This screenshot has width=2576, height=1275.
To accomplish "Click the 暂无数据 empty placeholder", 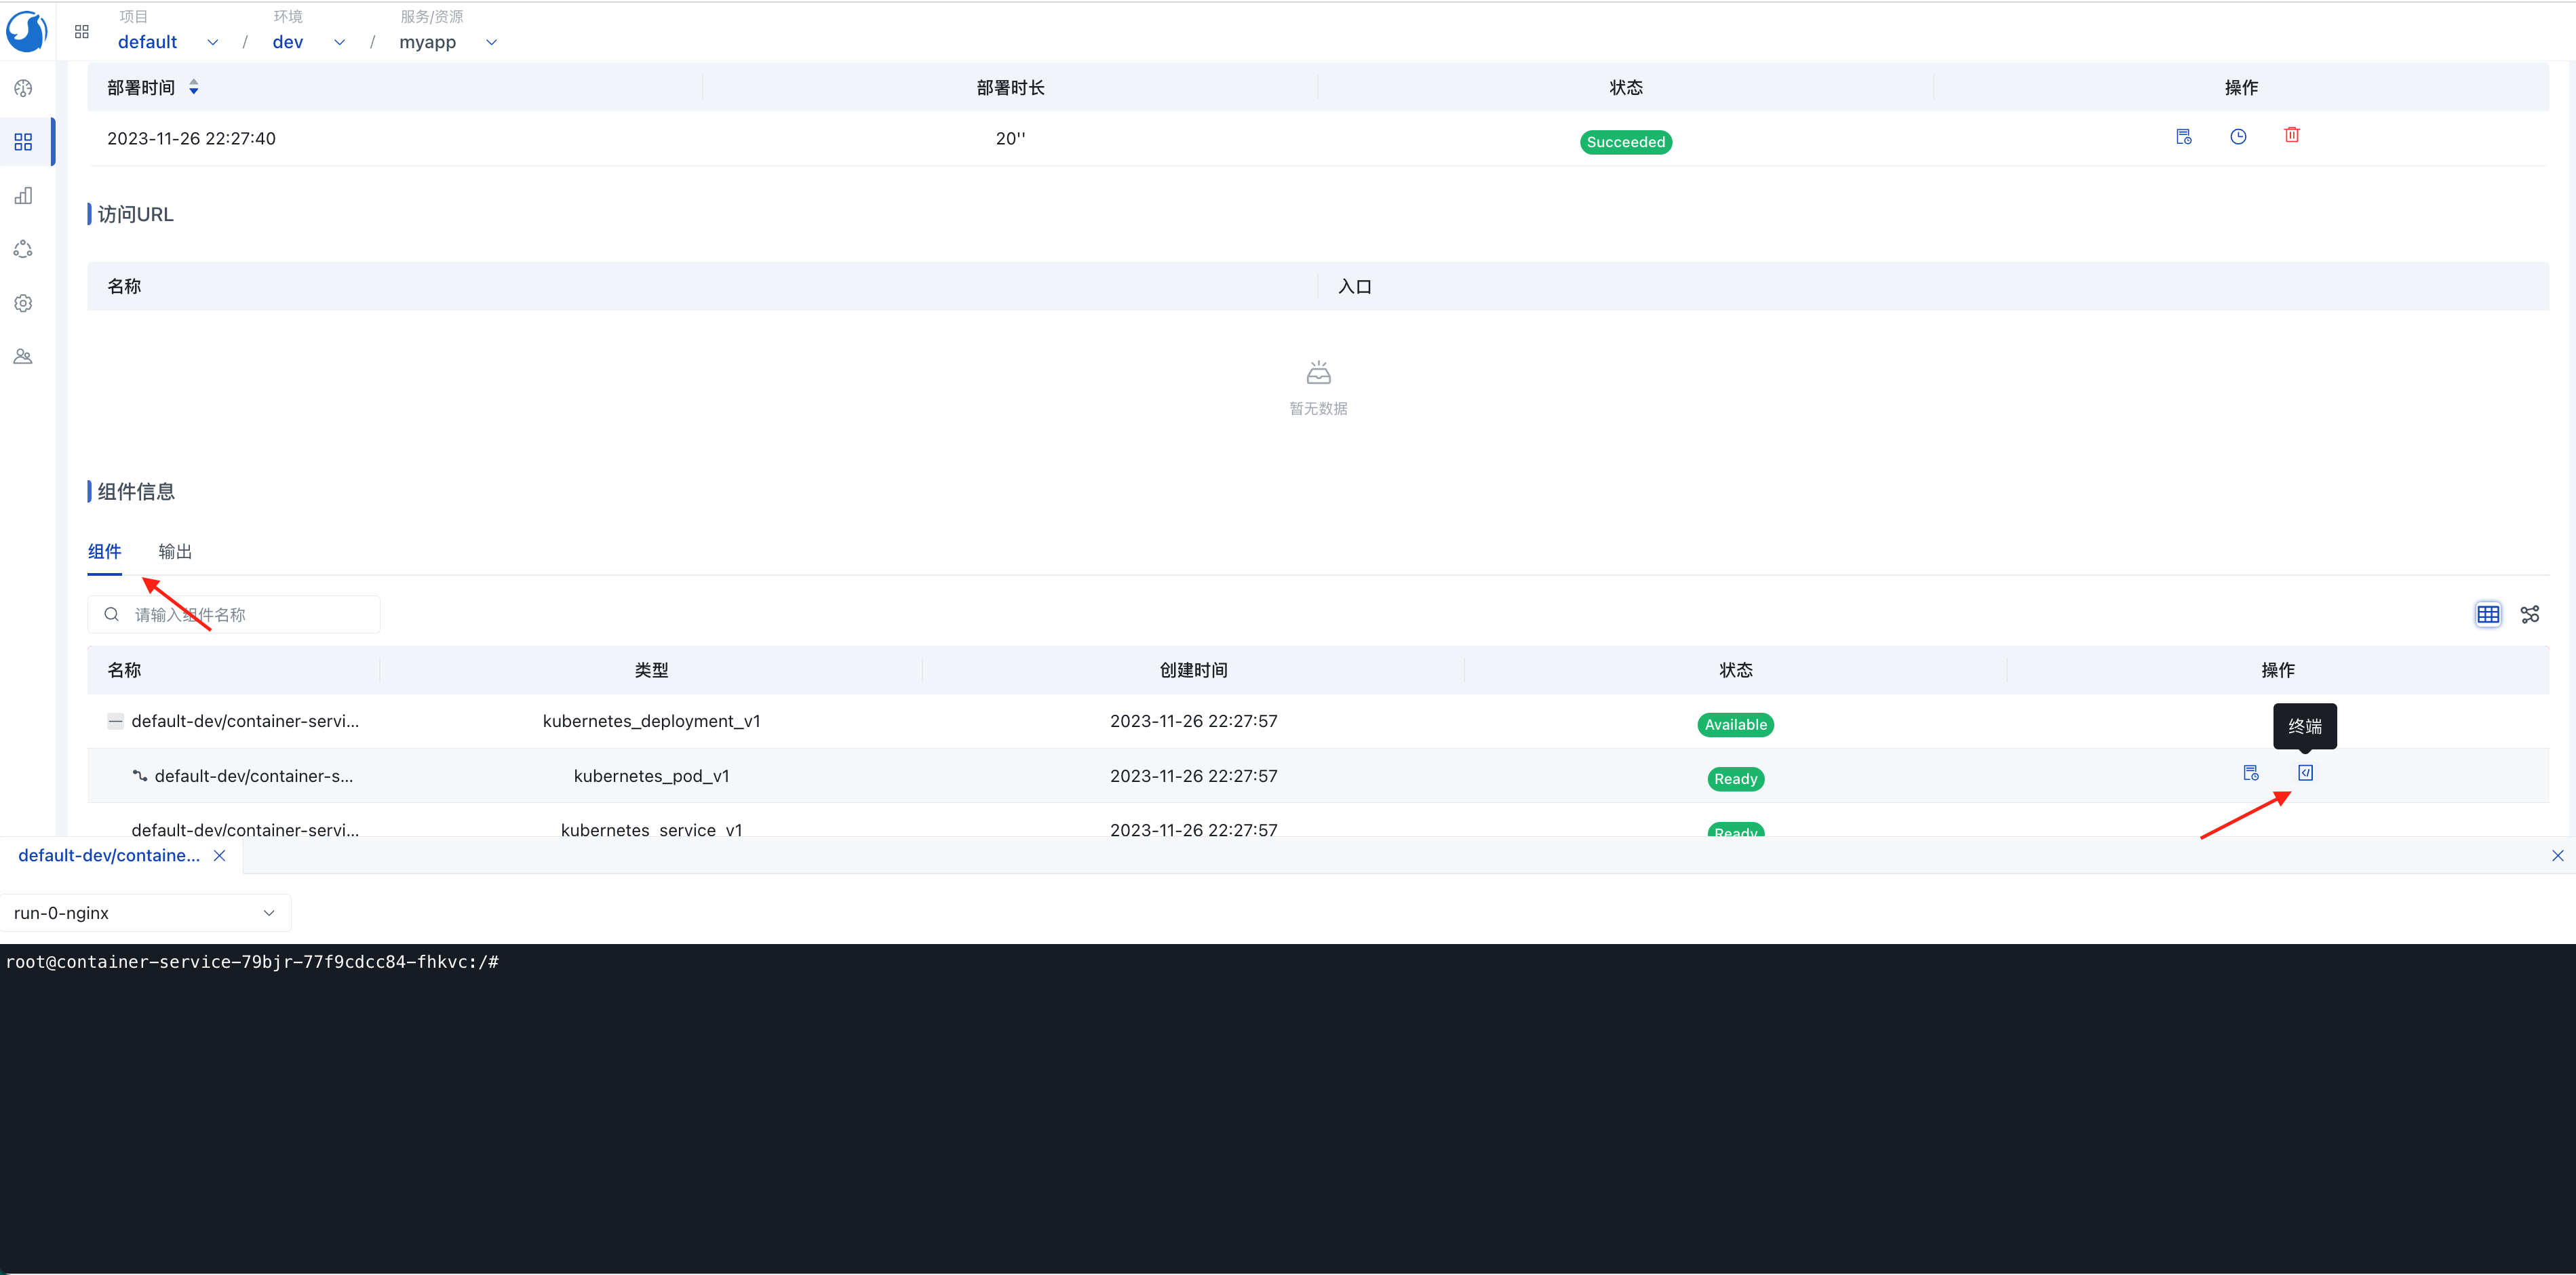I will (1318, 388).
